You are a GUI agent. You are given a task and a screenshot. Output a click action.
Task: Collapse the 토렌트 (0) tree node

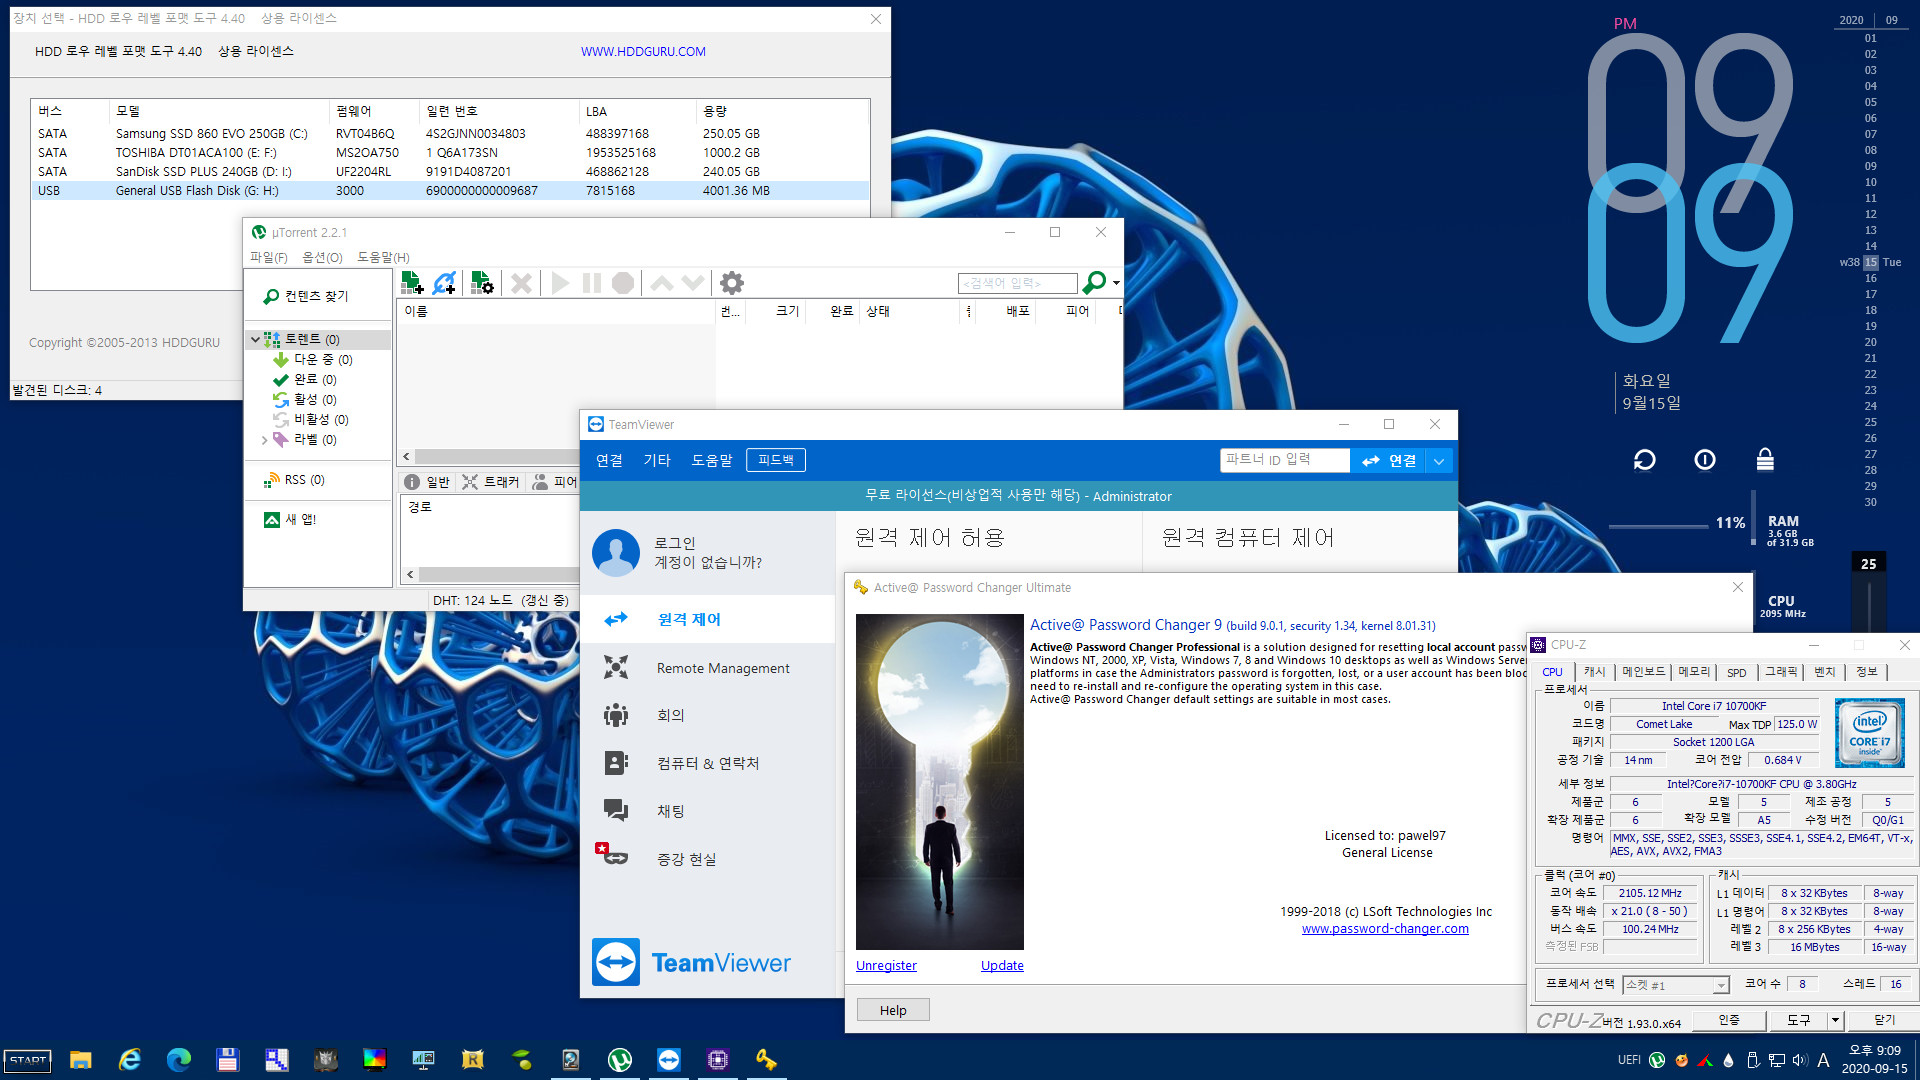click(x=255, y=339)
